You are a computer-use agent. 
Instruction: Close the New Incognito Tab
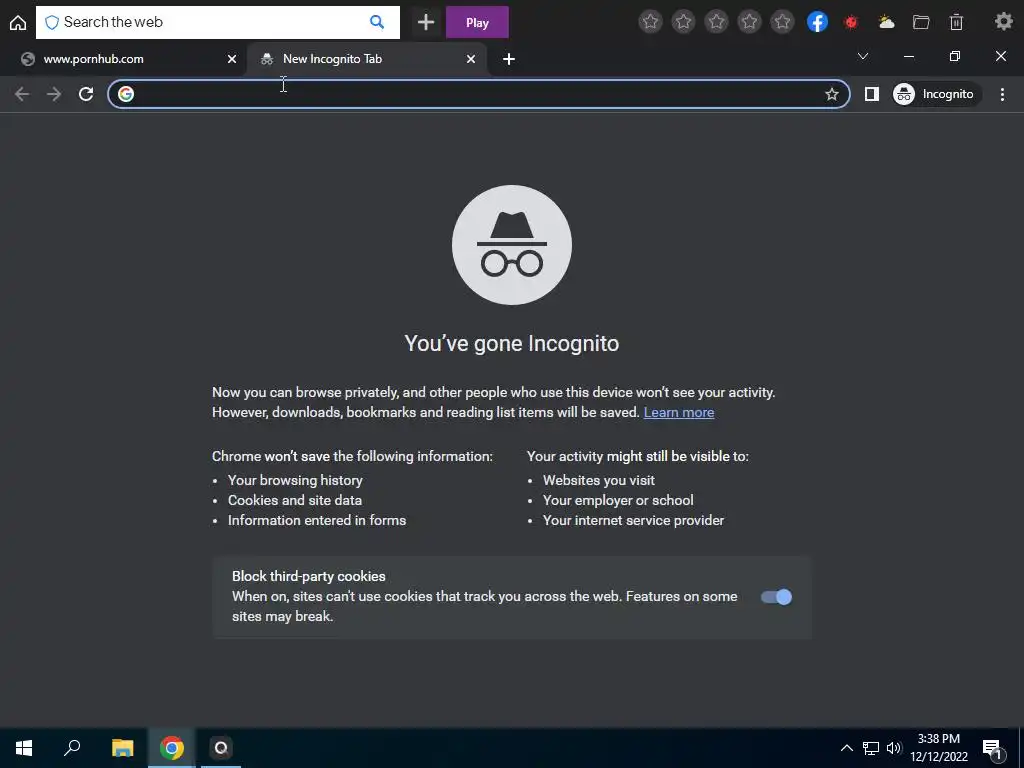pos(471,59)
